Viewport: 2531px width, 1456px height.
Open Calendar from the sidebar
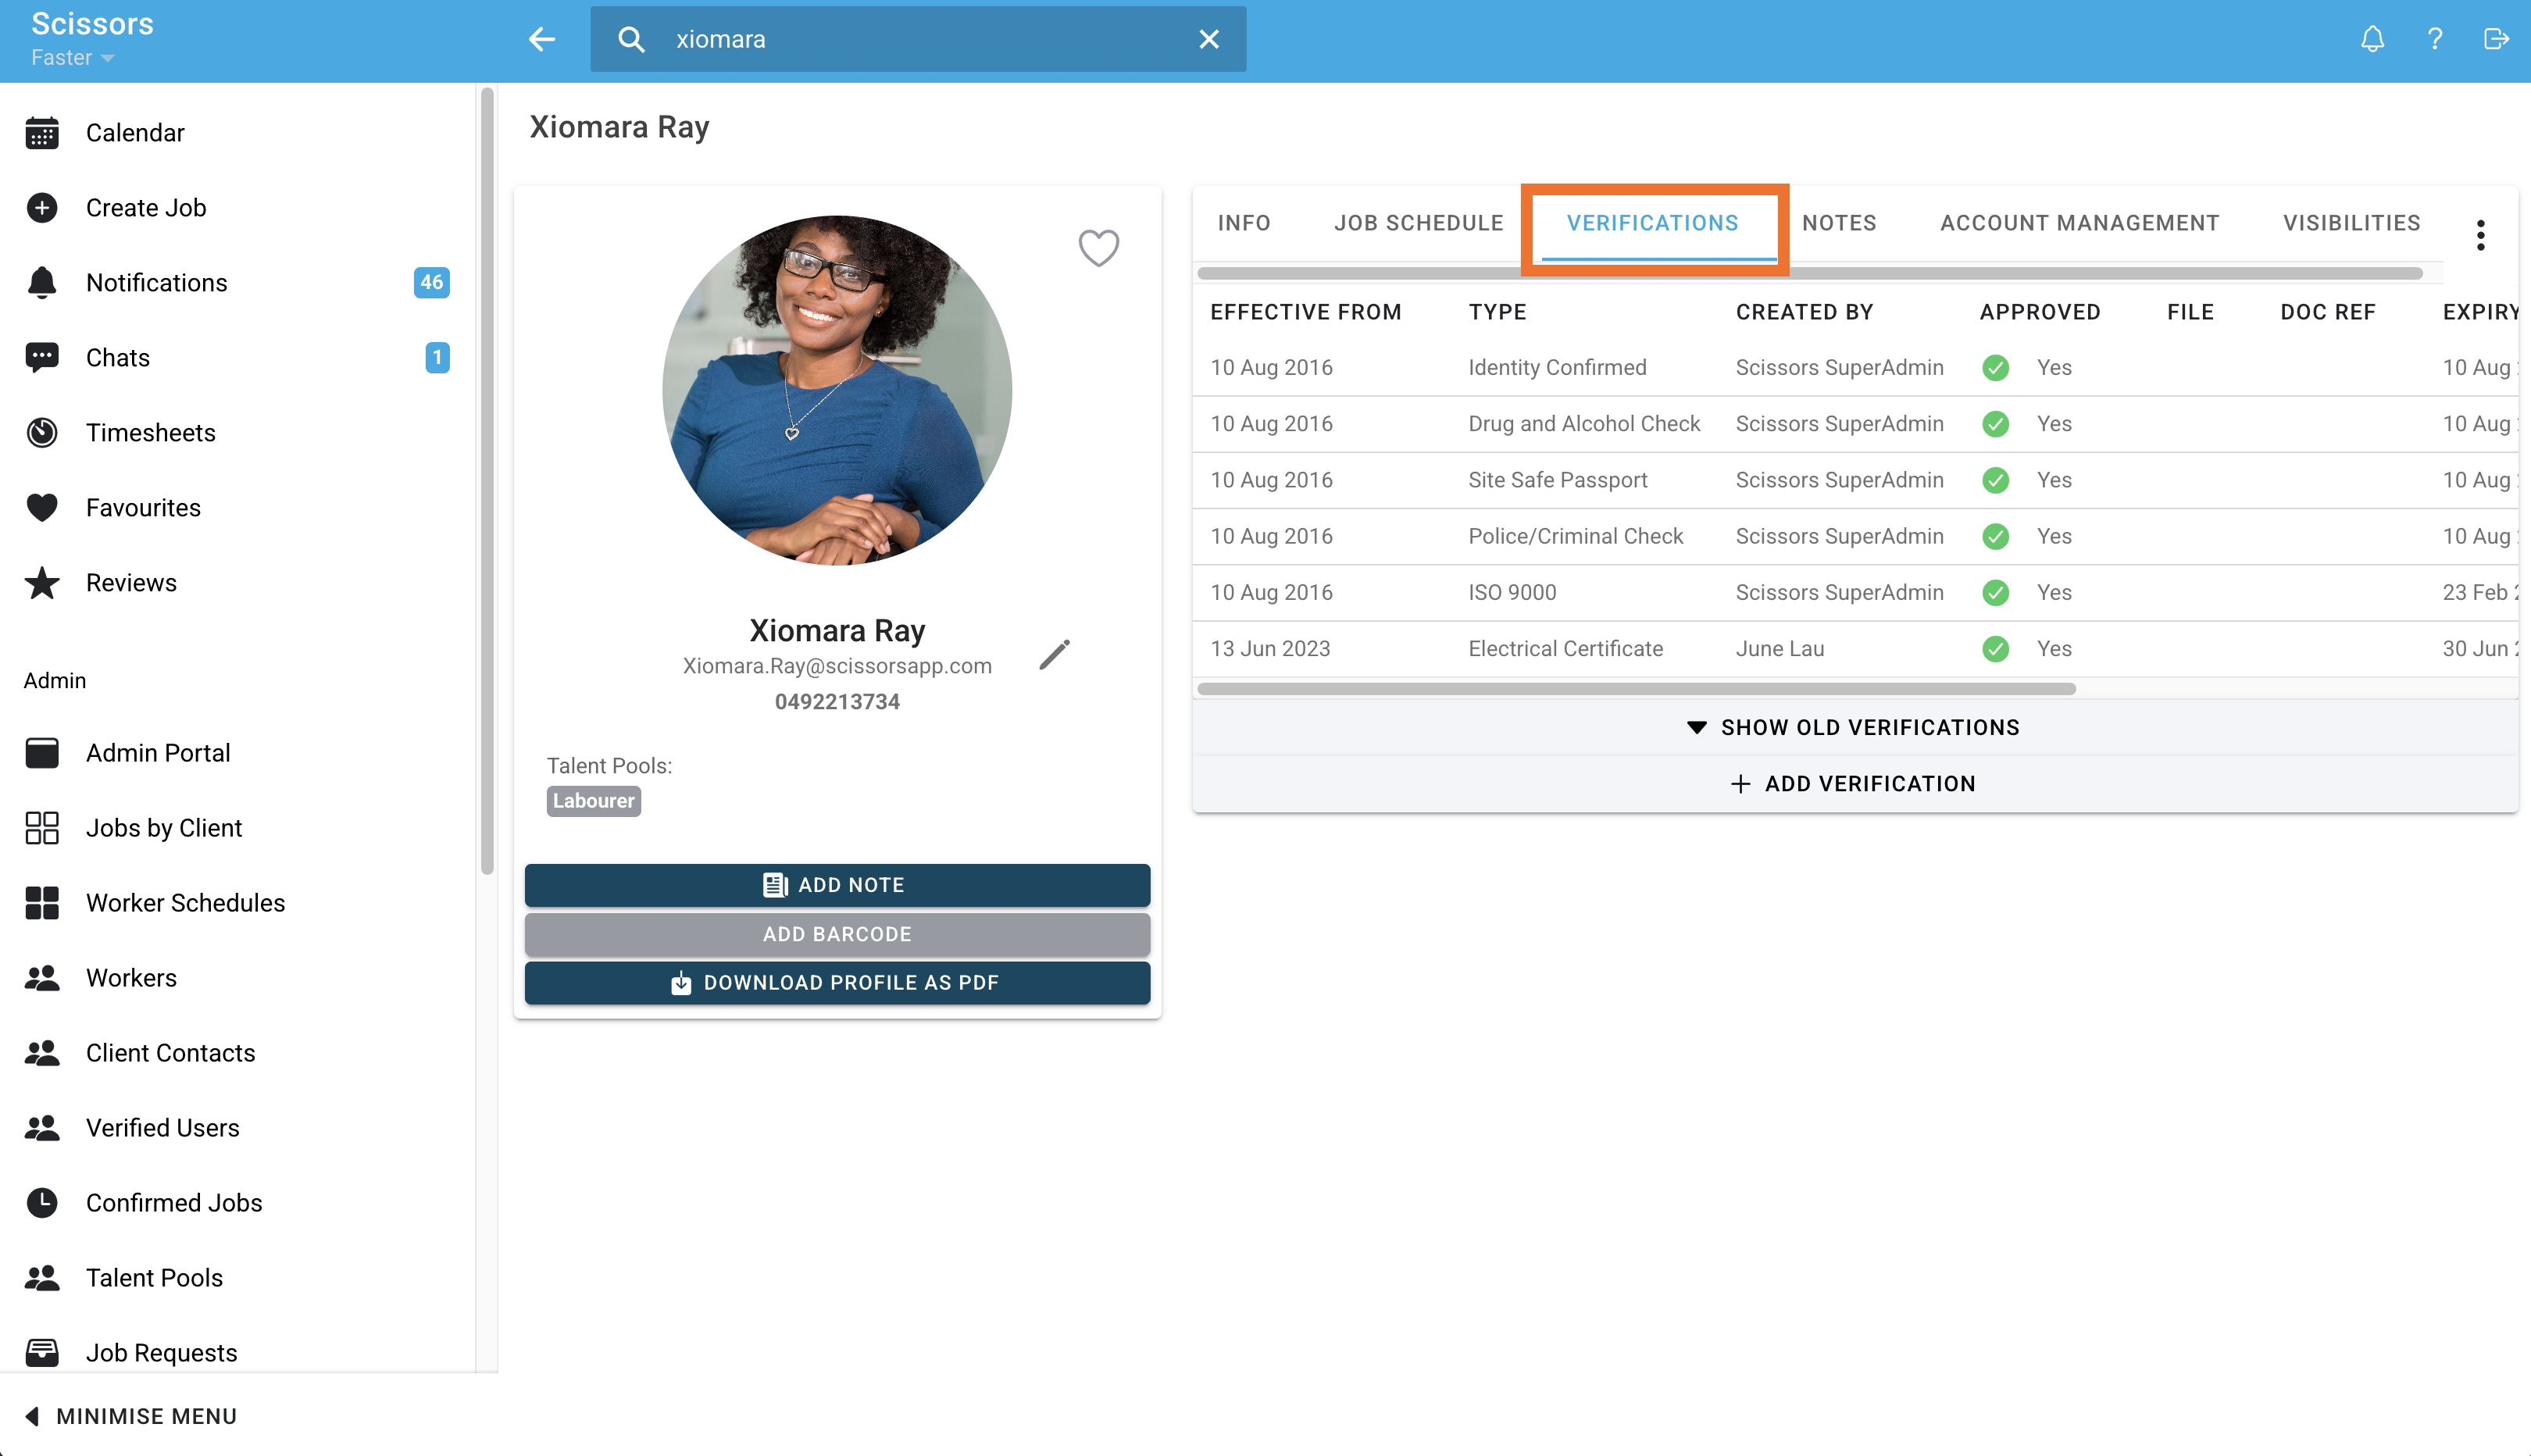[135, 133]
